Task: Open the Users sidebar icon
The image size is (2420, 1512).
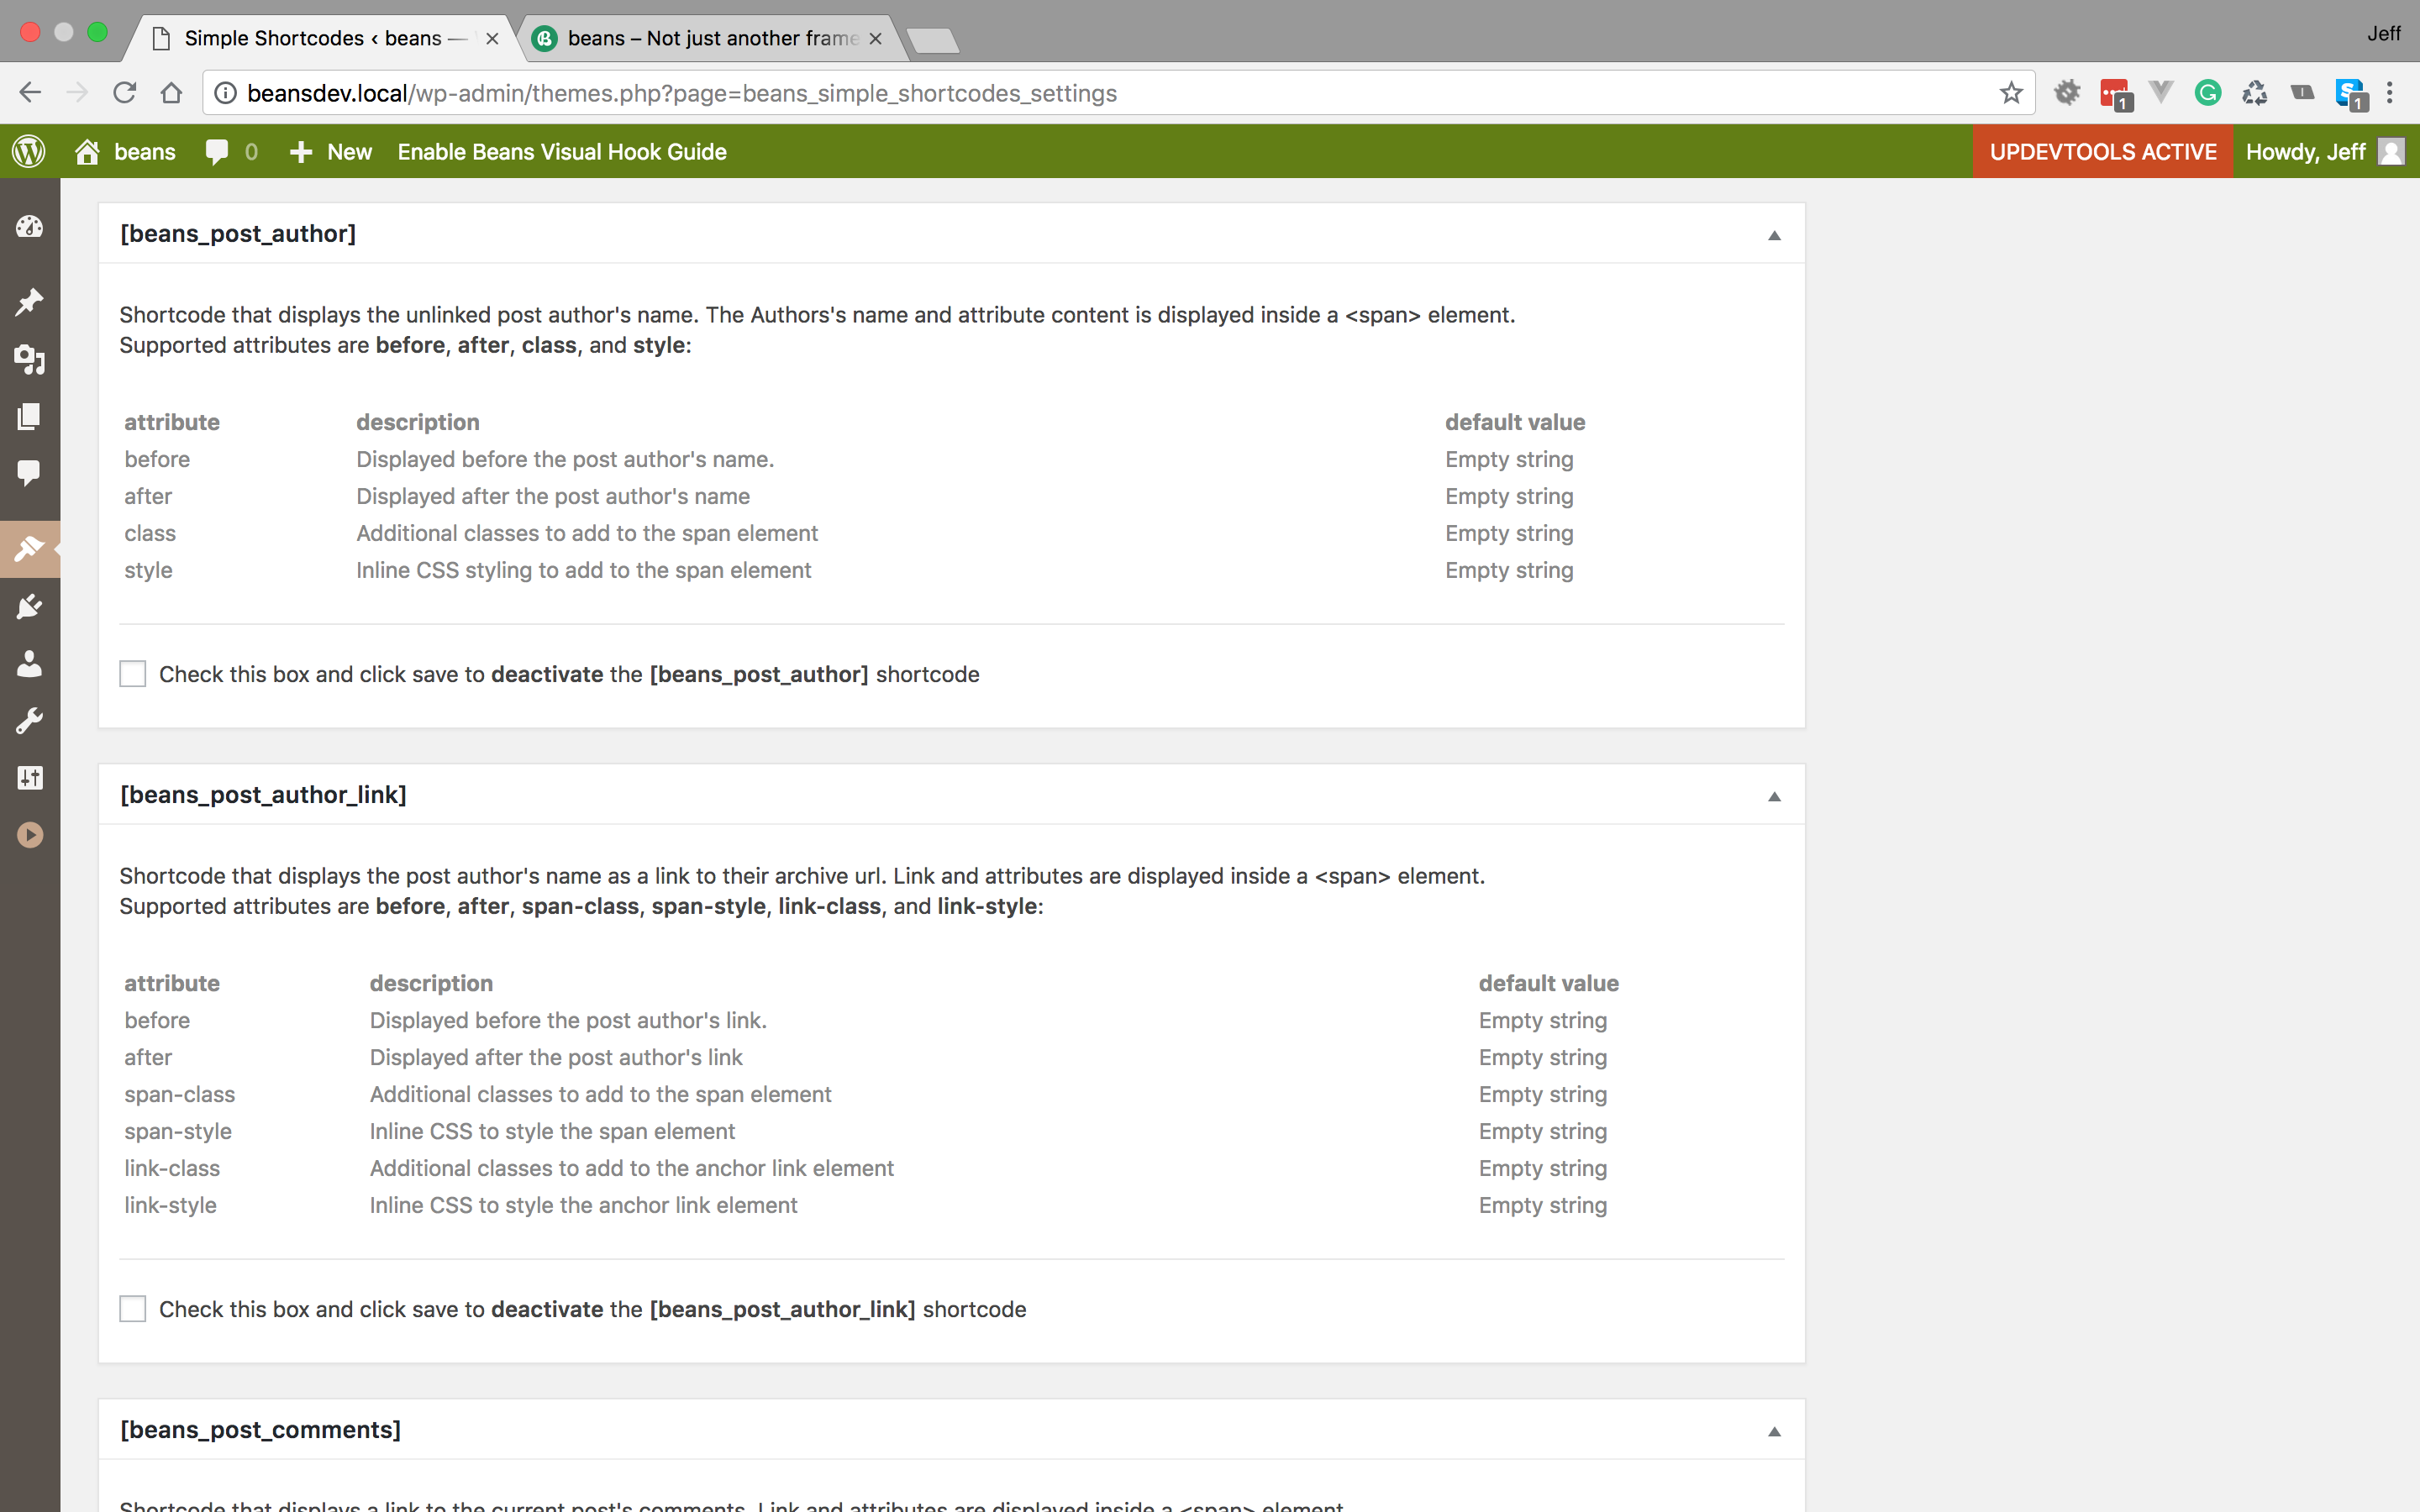Action: click(29, 663)
